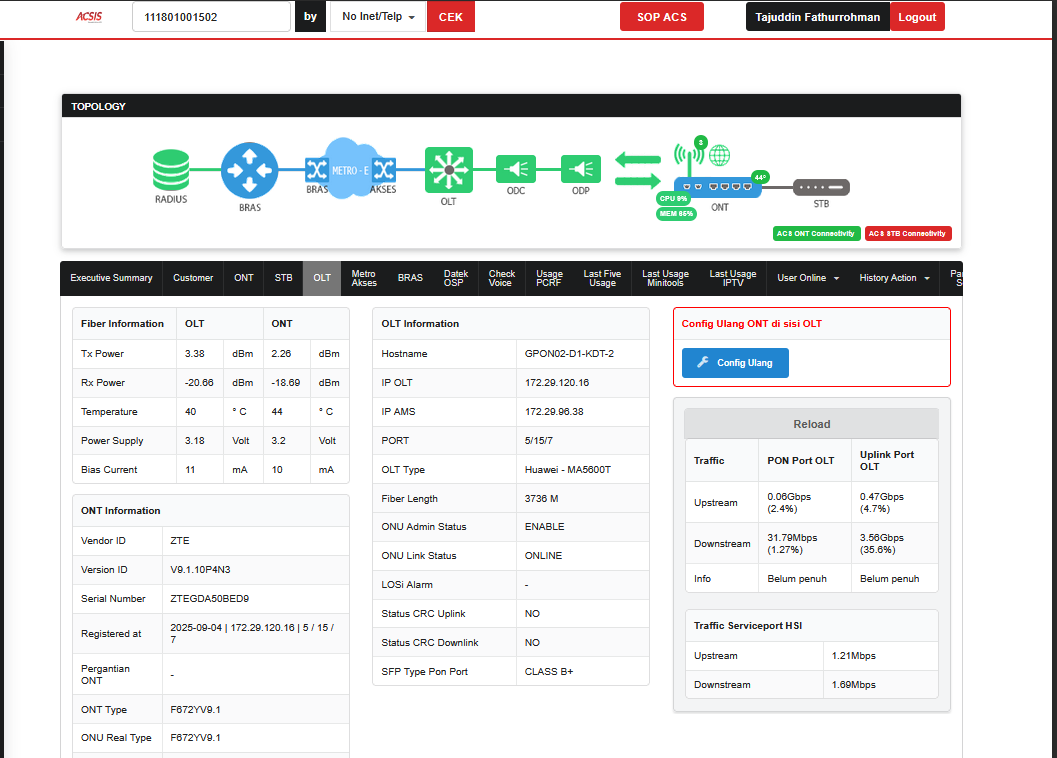1057x758 pixels.
Task: Select the AKSES switch icon in topology
Action: pos(384,169)
